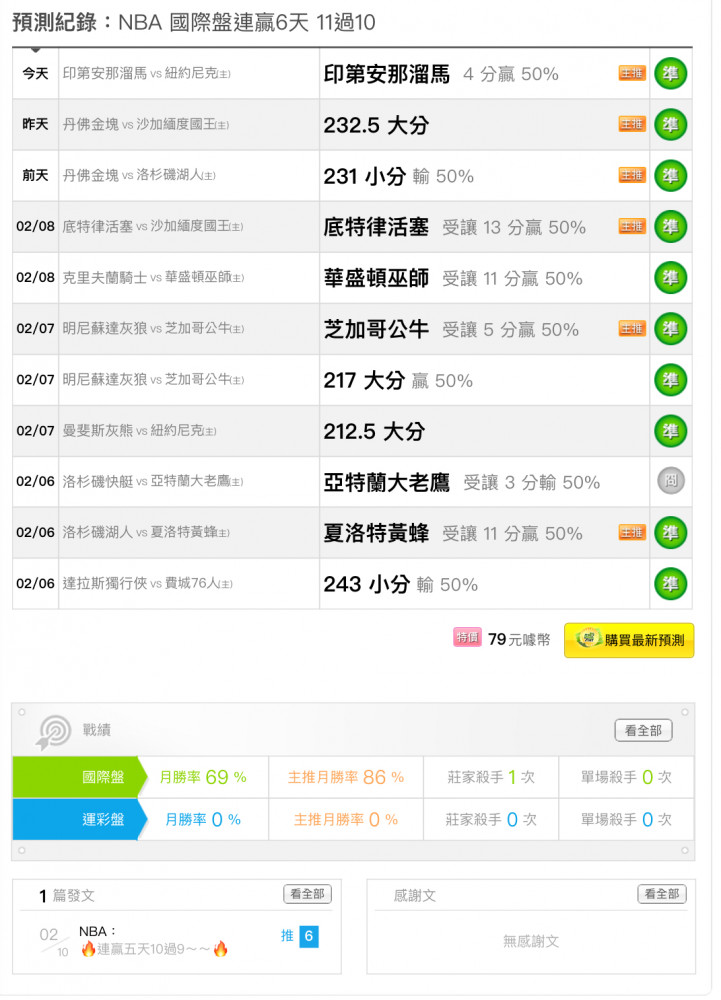Open 看全部 in 發文 panel

[x=307, y=894]
